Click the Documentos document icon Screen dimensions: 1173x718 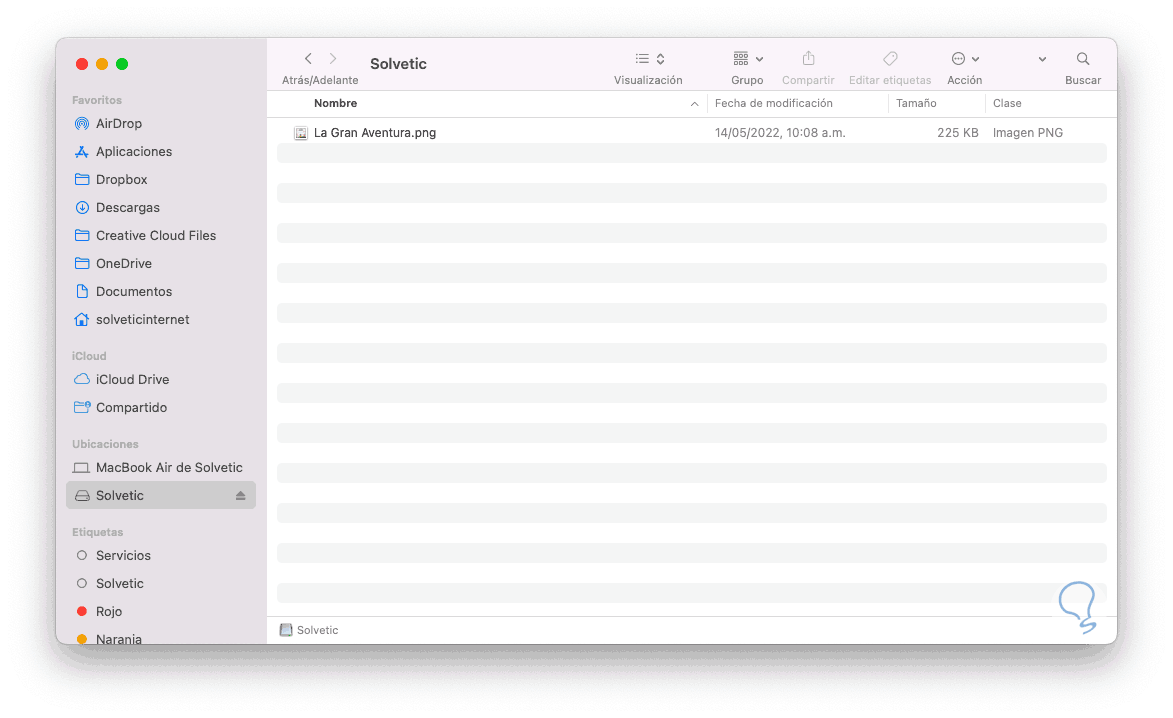[x=82, y=292]
